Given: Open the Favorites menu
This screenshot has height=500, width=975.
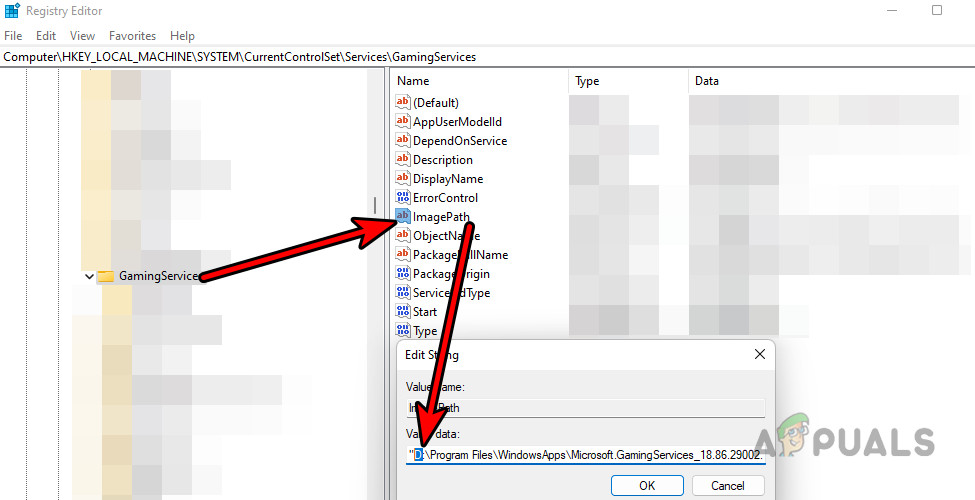Looking at the screenshot, I should tap(132, 36).
